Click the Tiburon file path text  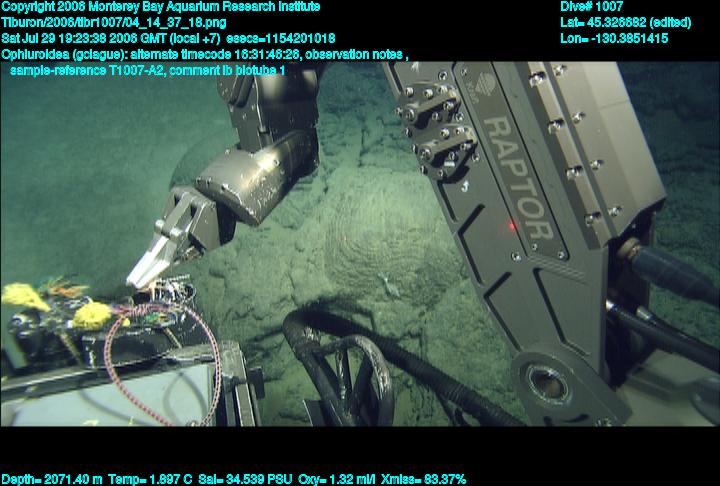pos(113,23)
